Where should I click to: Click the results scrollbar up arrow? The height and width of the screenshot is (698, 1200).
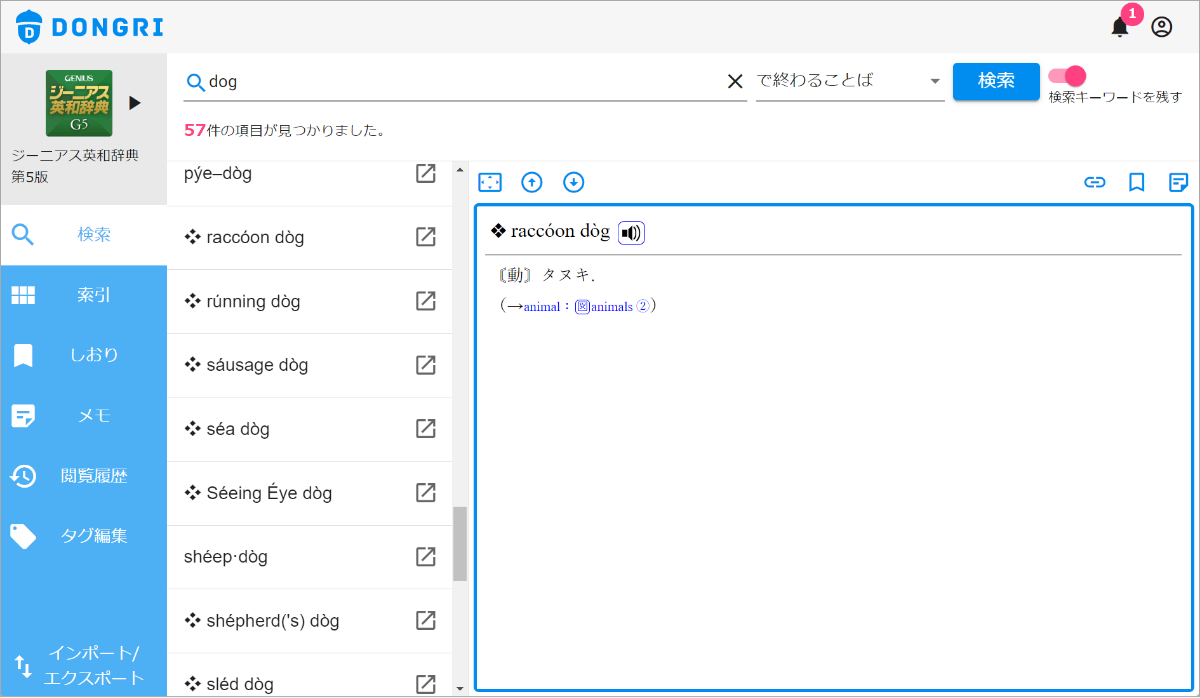coord(460,169)
